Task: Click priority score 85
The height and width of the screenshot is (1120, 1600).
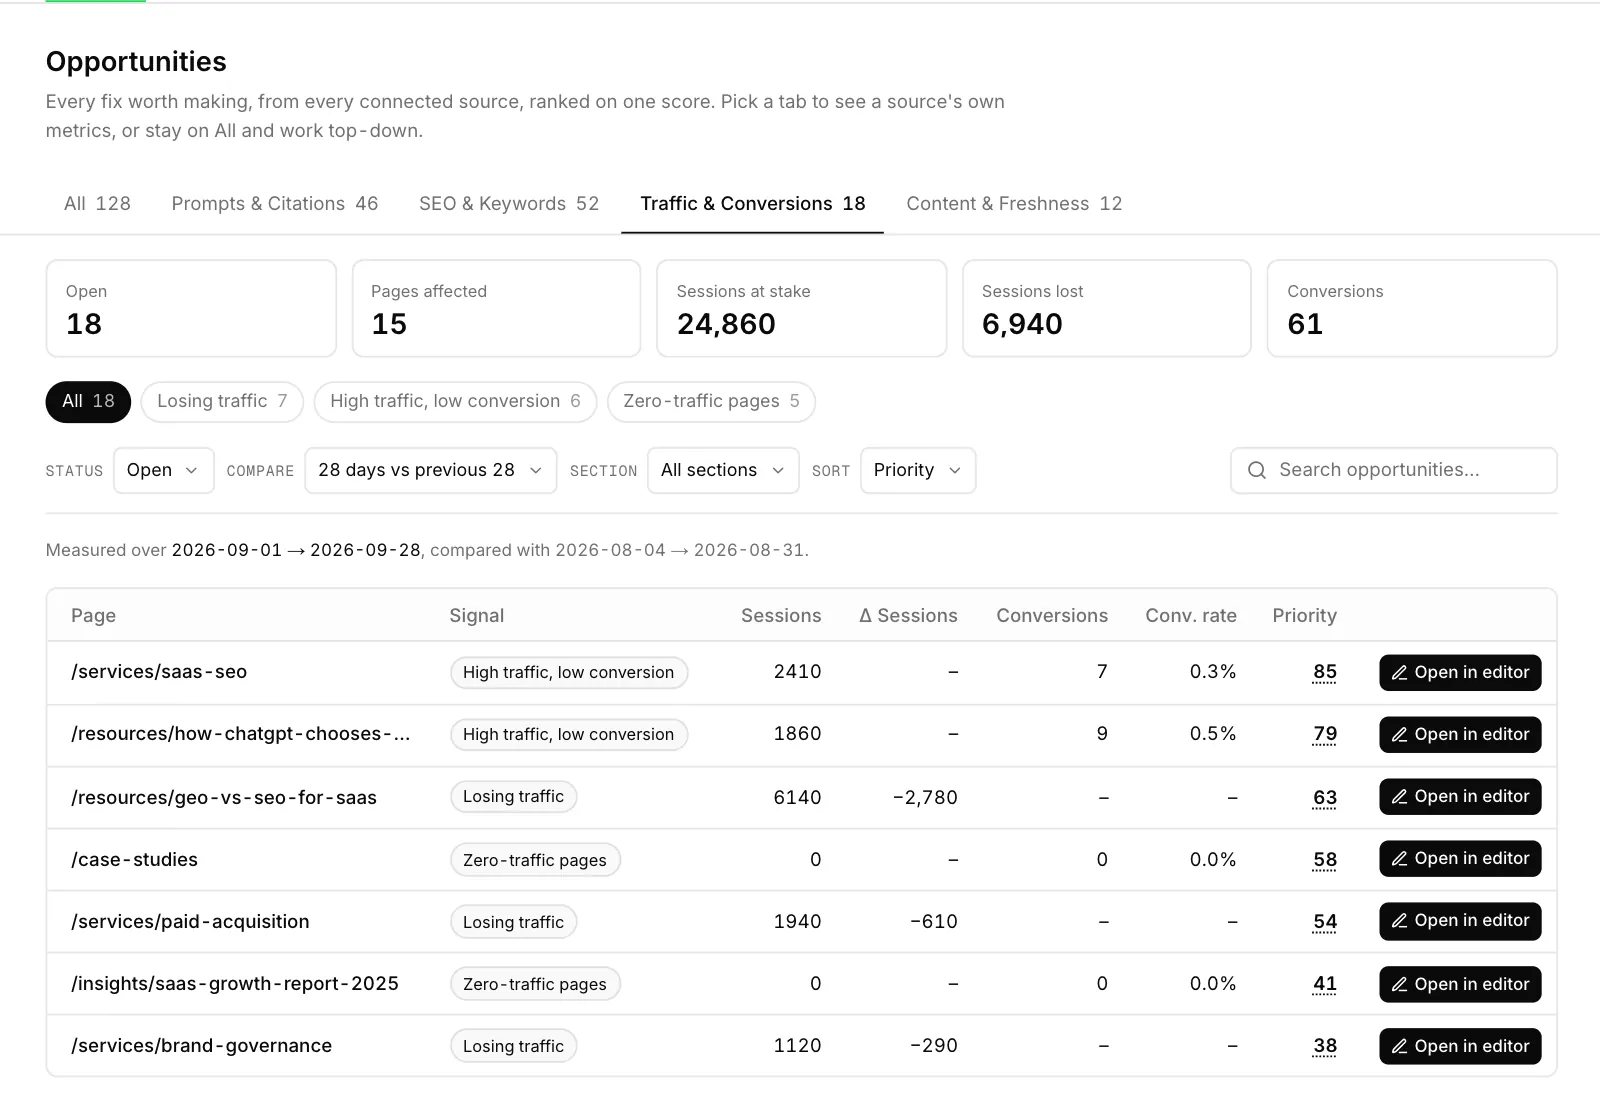Action: point(1324,672)
